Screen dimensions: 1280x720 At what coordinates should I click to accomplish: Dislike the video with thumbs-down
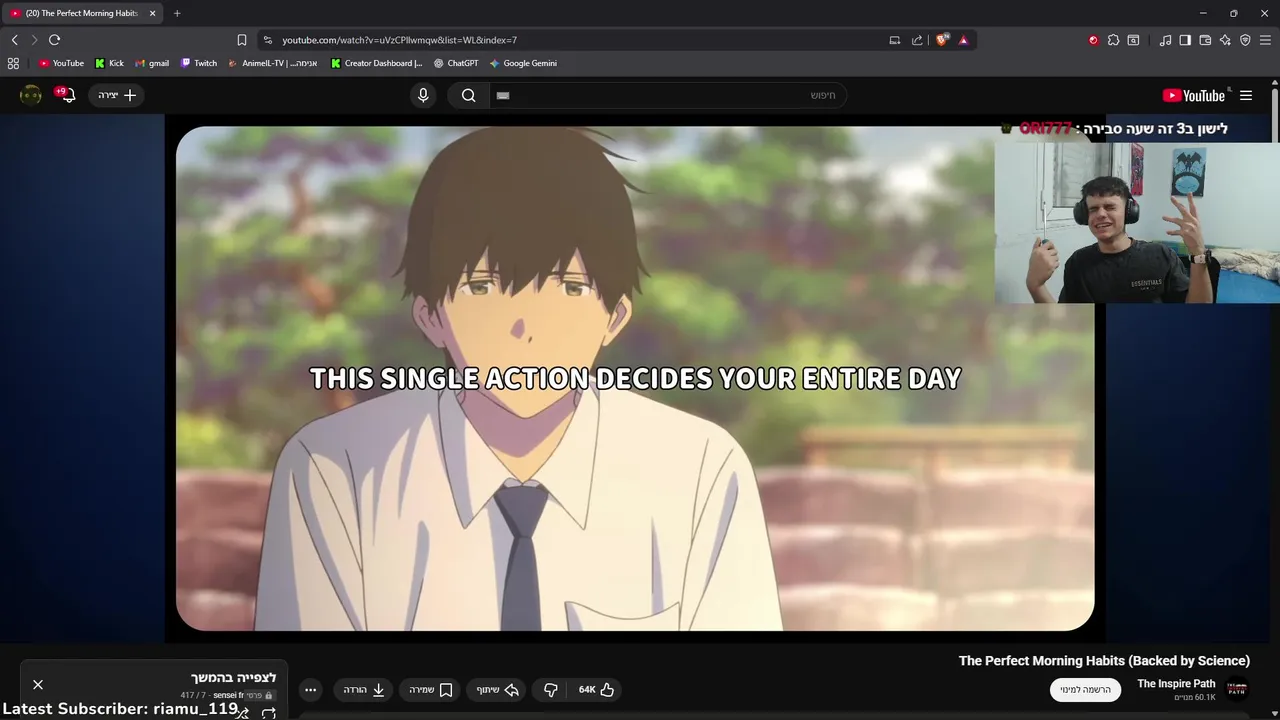(x=550, y=690)
